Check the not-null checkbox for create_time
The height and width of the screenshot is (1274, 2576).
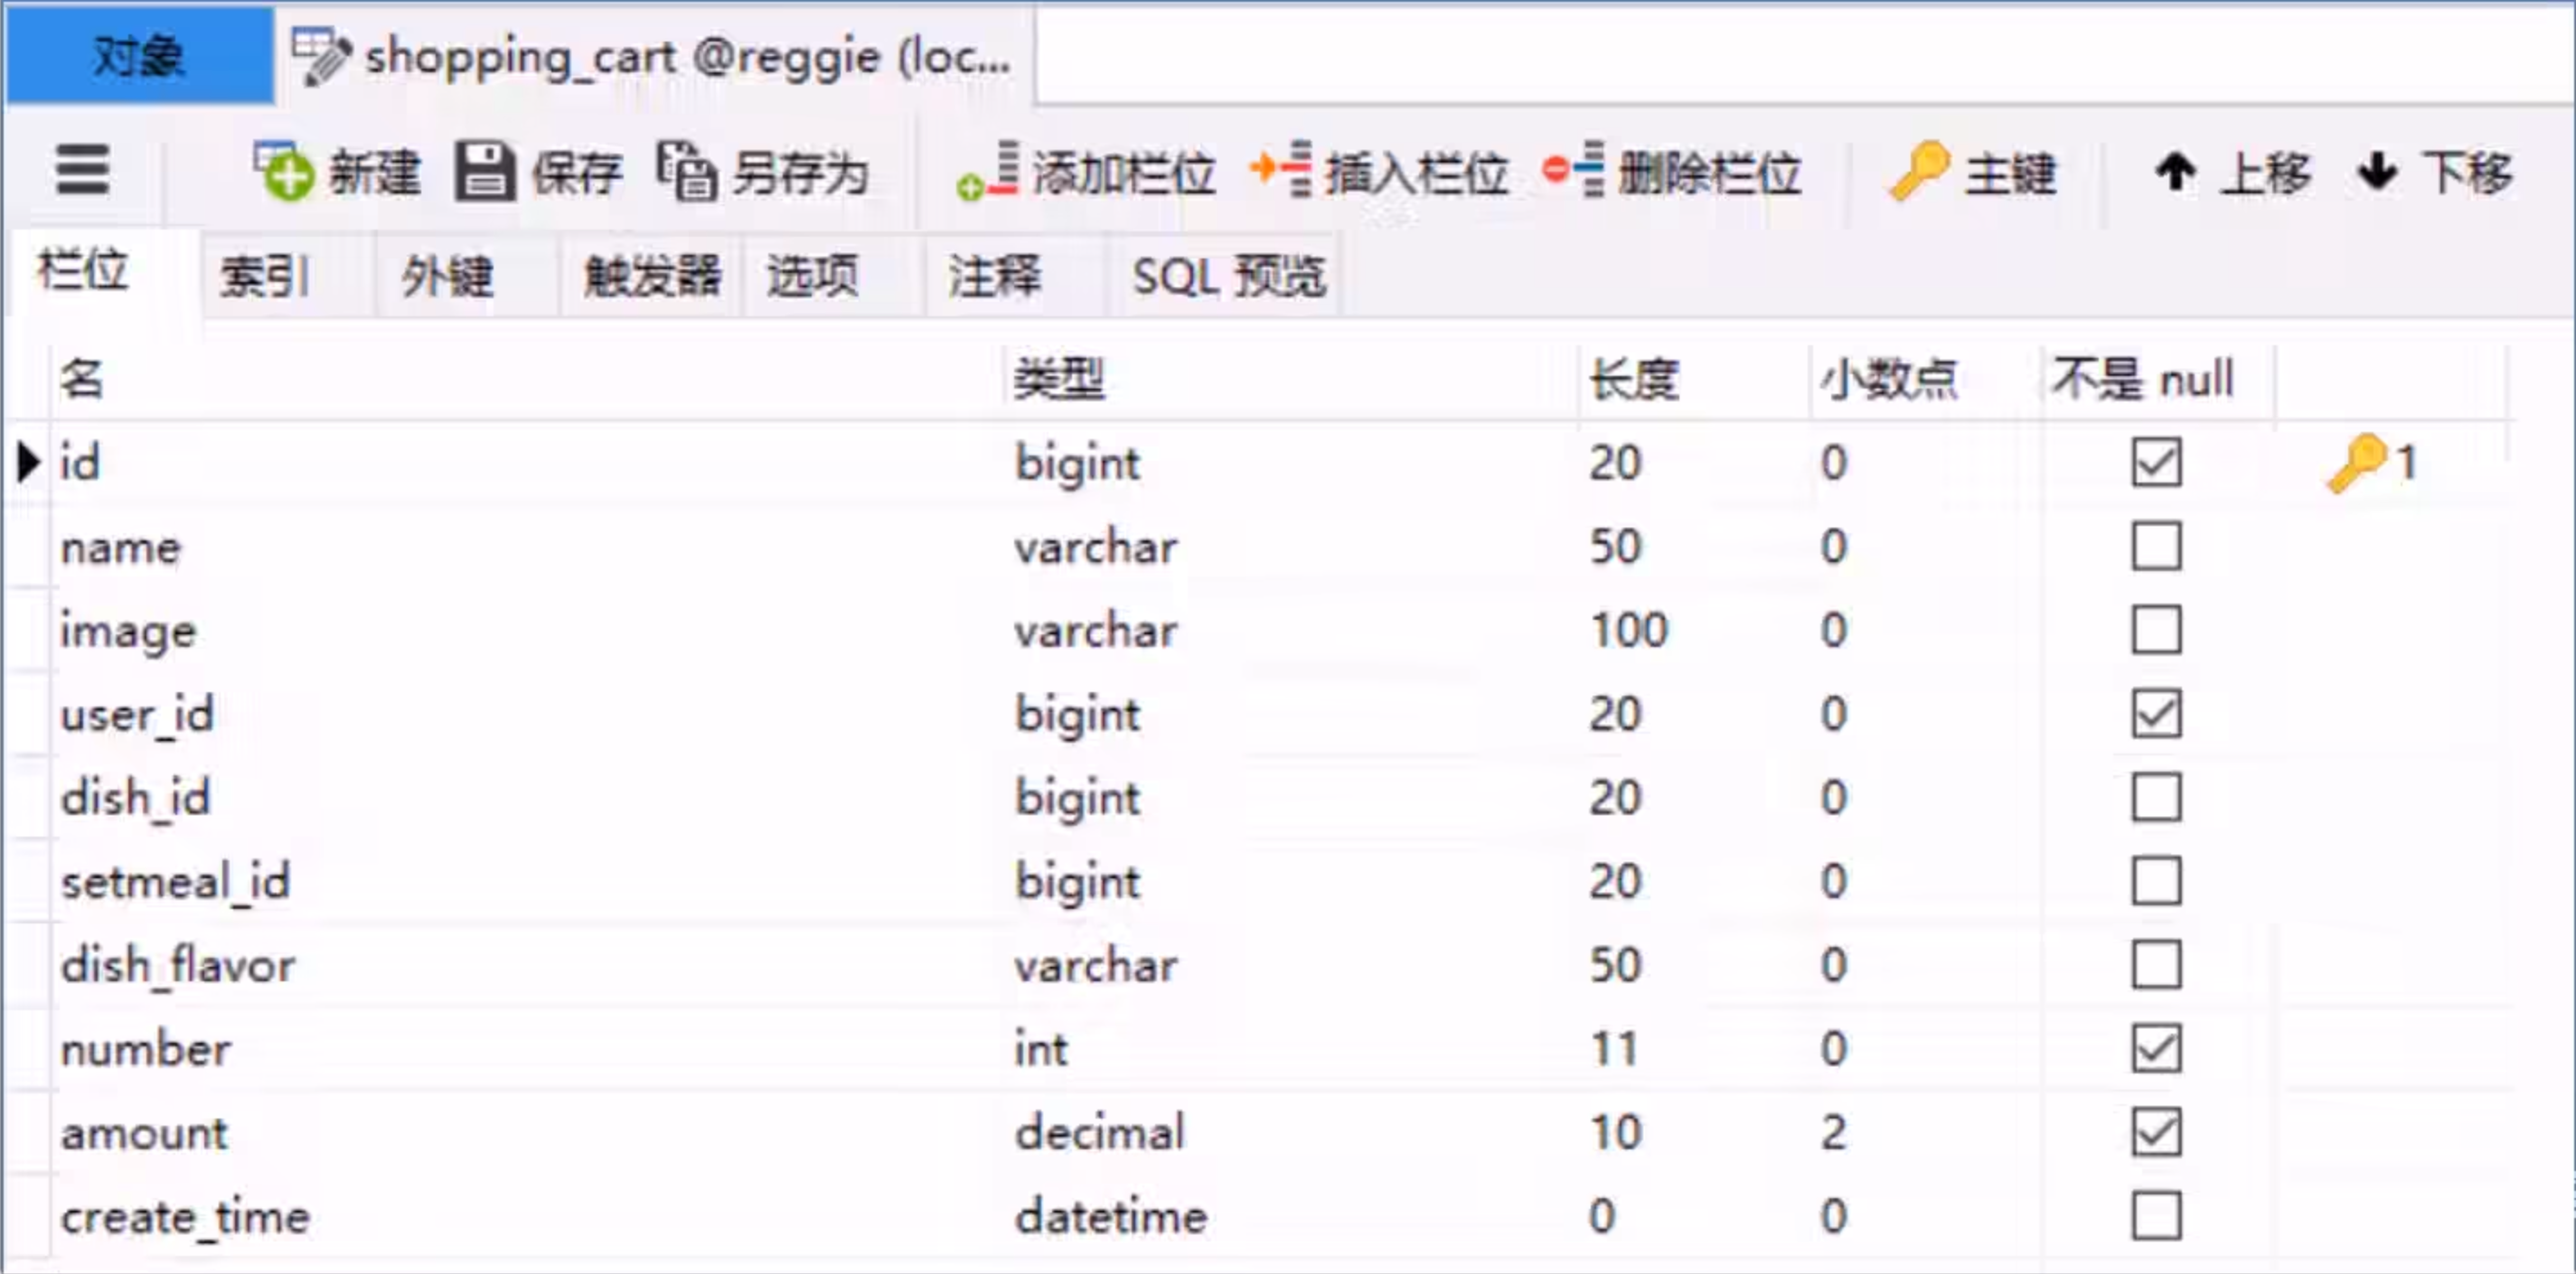click(x=2156, y=1217)
